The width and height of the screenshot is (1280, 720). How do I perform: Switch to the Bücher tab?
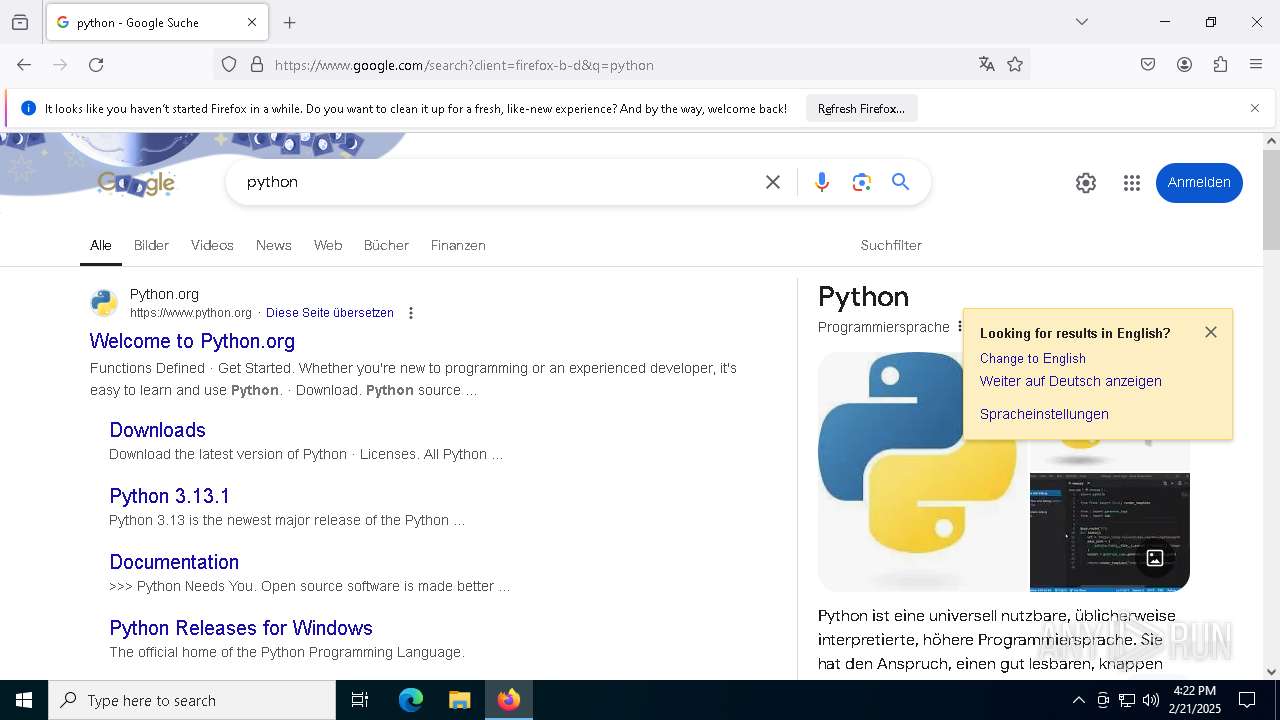pos(386,245)
